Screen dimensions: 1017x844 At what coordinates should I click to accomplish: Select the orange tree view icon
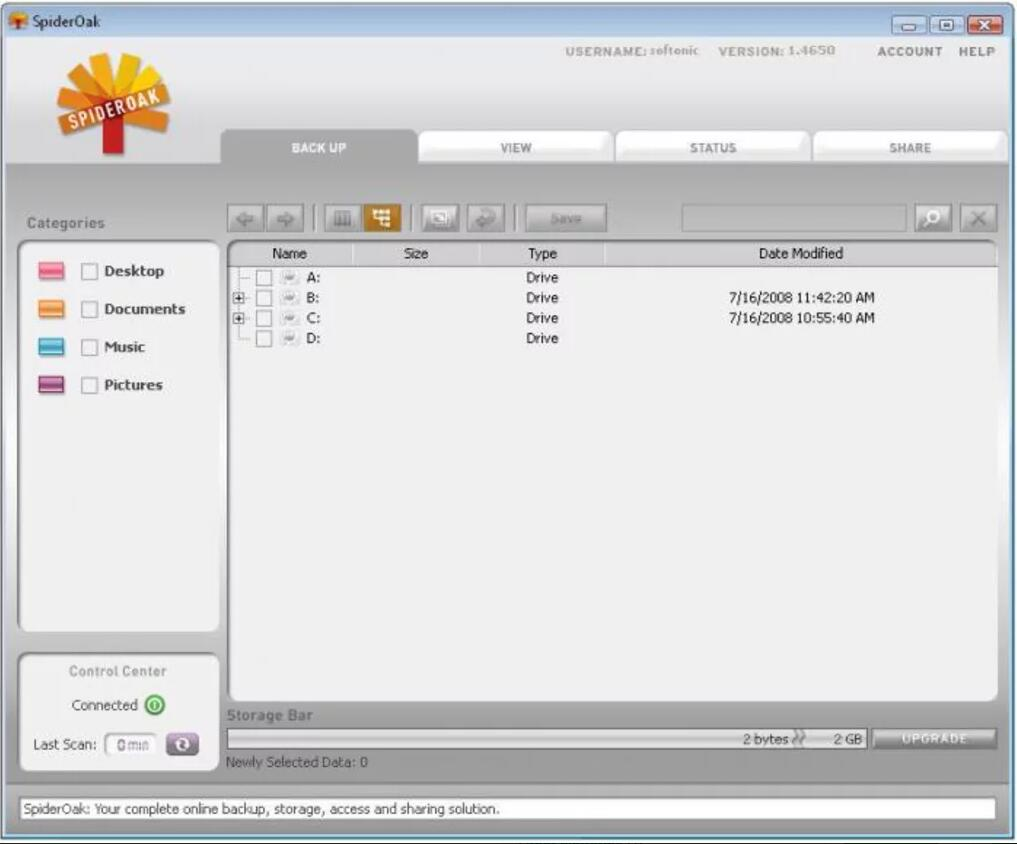(382, 218)
